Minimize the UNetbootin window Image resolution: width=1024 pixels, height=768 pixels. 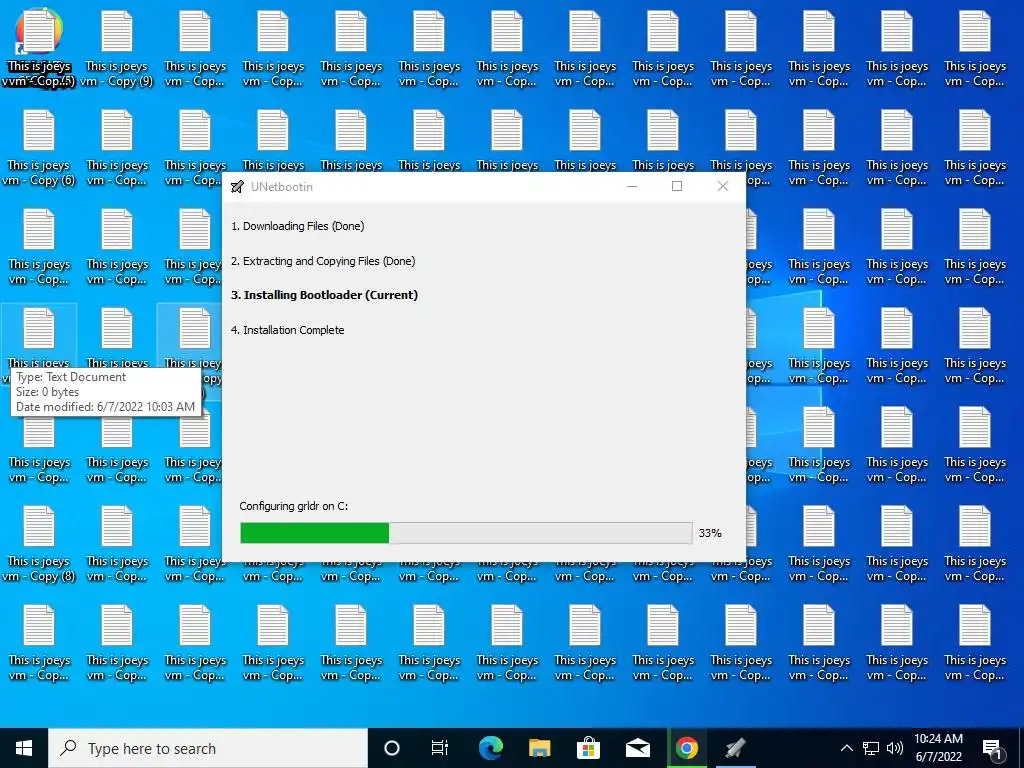click(632, 186)
